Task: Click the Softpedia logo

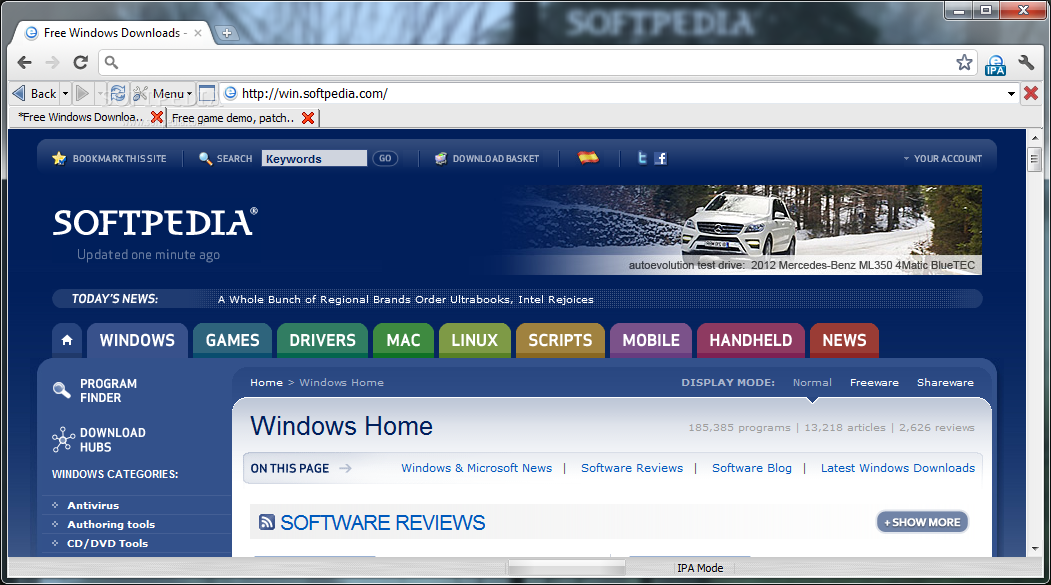Action: tap(156, 222)
